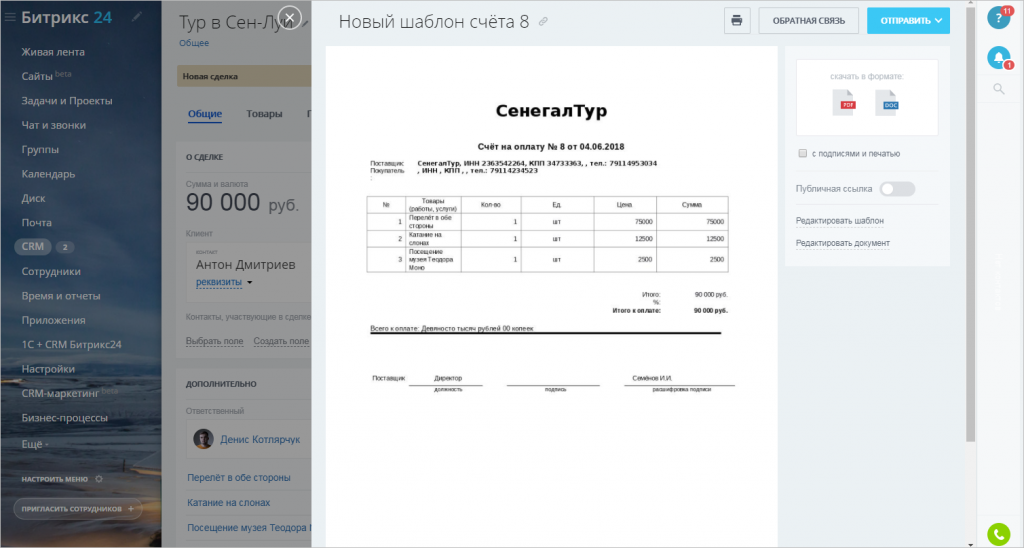Open Настройки in sidebar
The width and height of the screenshot is (1024, 548).
tap(48, 369)
